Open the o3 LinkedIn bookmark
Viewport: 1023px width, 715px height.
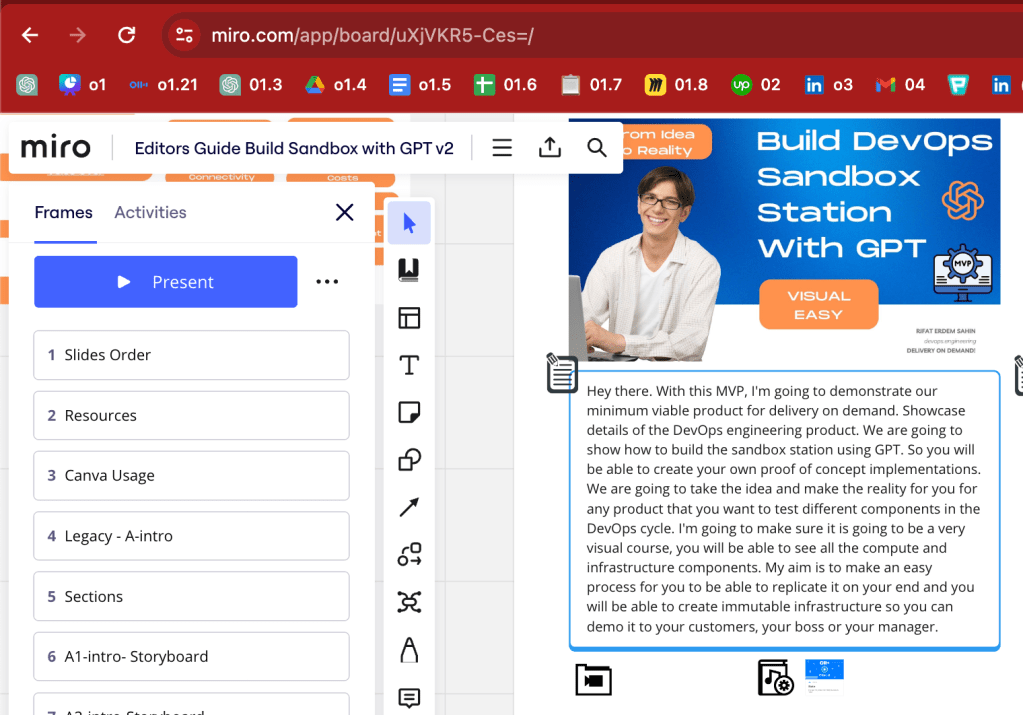tap(829, 85)
